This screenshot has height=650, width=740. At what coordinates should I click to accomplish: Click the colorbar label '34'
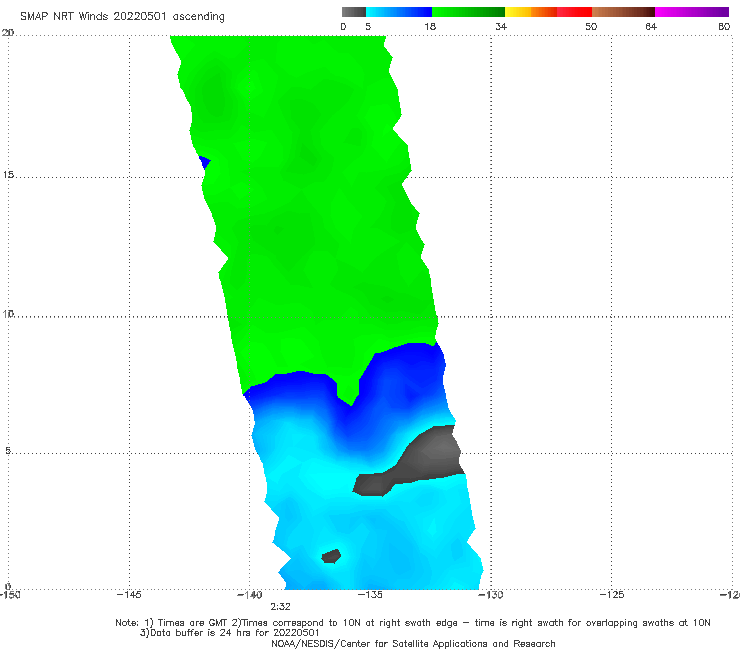(501, 26)
